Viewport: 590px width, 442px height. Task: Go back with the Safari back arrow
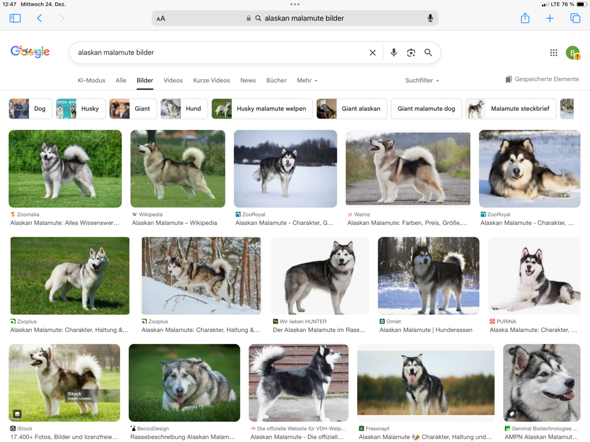(40, 18)
